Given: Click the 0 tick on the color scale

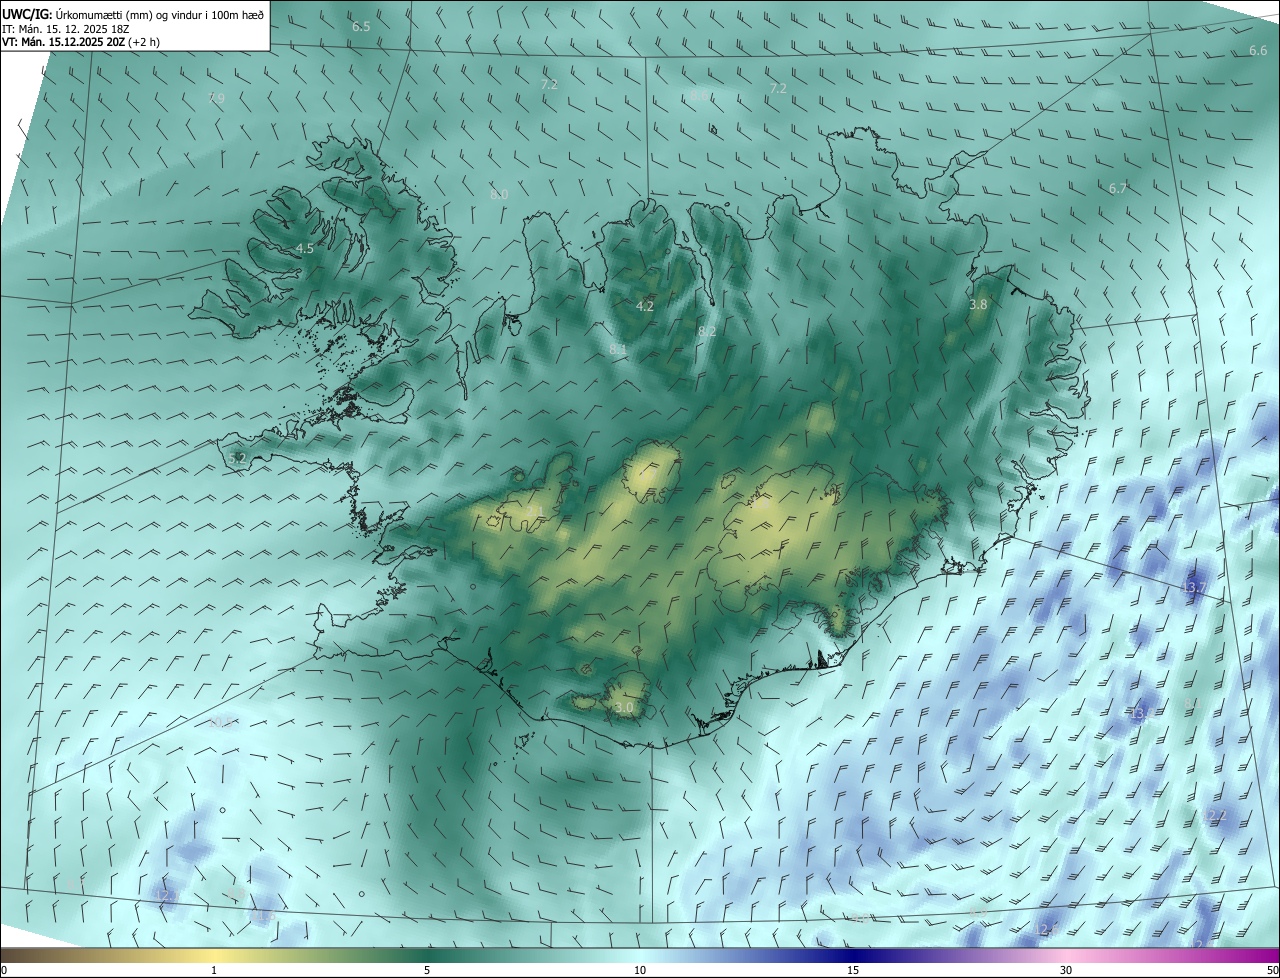Looking at the screenshot, I should pos(4,970).
